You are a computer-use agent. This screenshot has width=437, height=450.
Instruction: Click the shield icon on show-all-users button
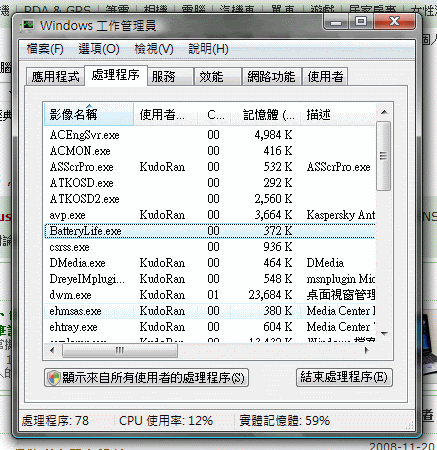click(x=53, y=378)
